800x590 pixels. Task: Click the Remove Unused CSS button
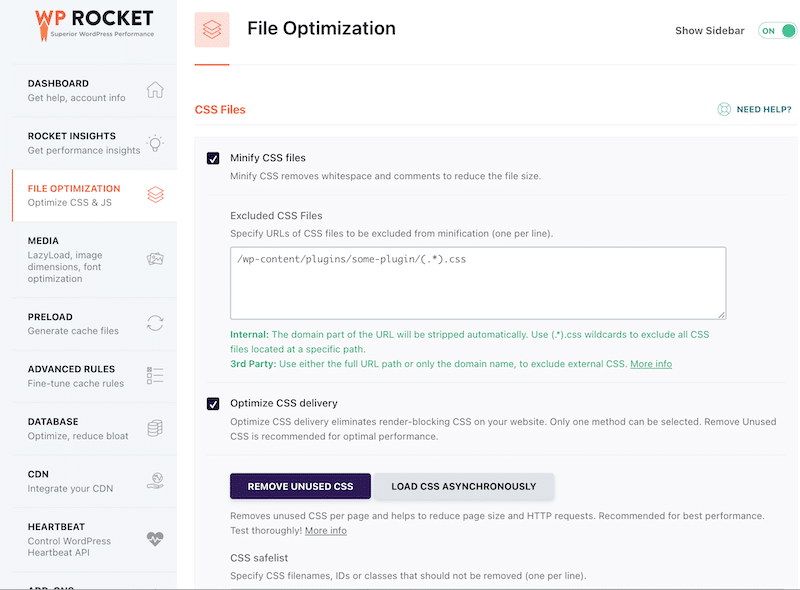pyautogui.click(x=300, y=486)
